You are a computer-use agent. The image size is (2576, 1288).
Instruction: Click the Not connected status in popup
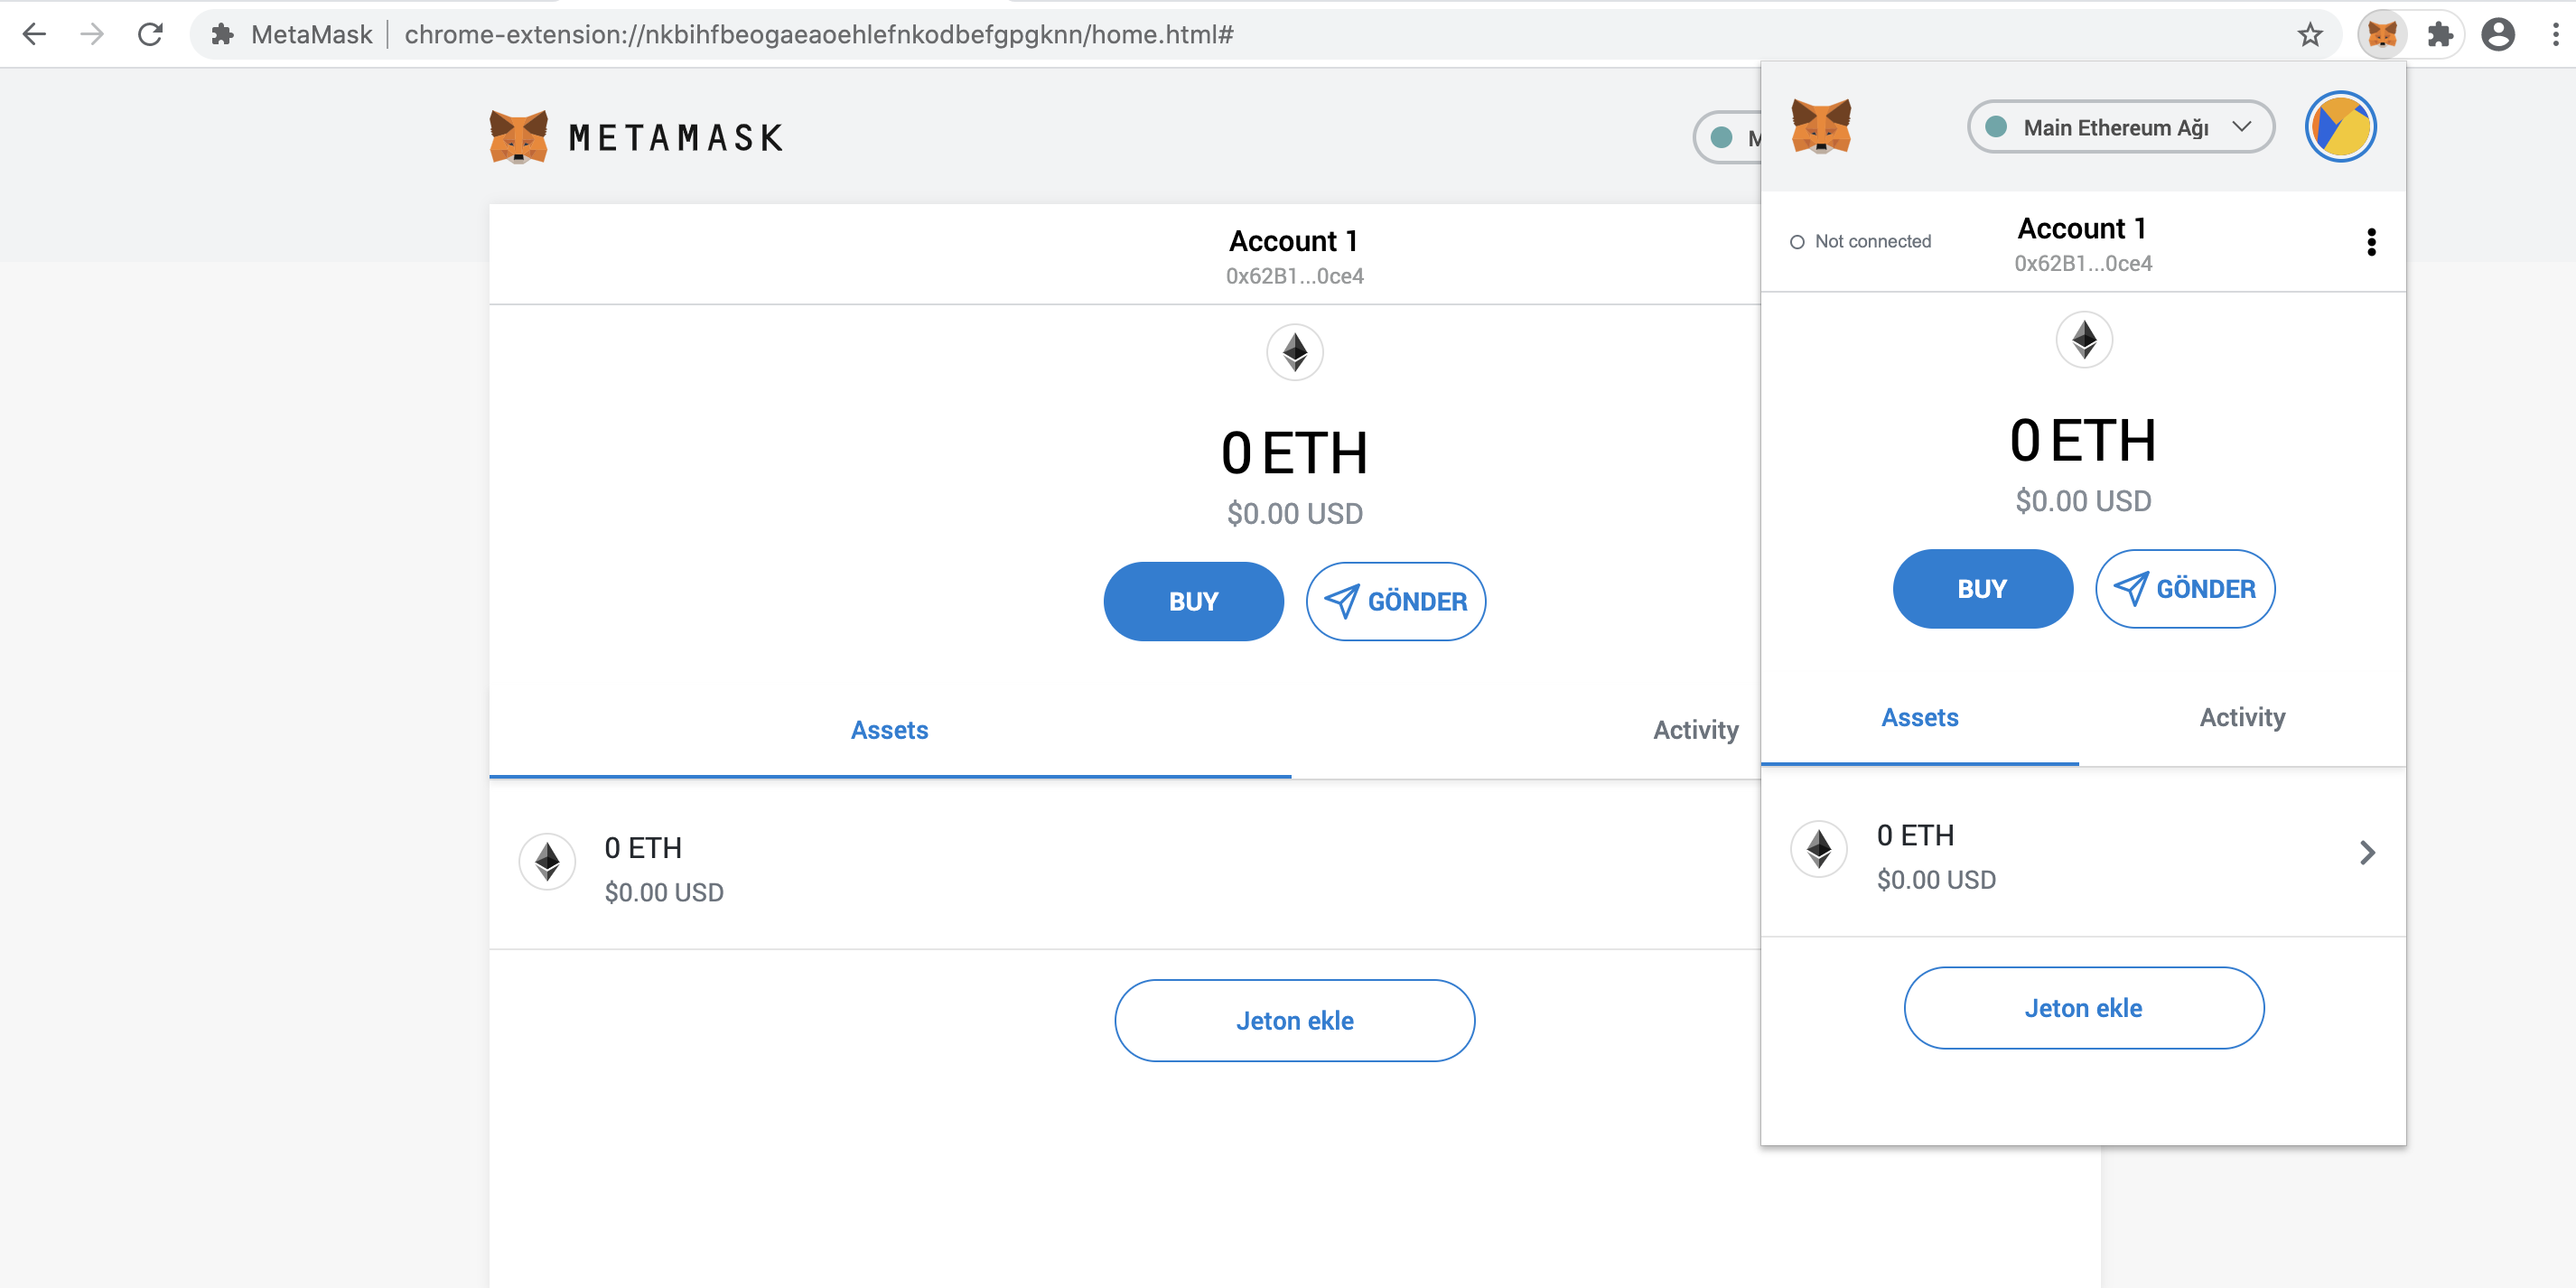[1860, 242]
